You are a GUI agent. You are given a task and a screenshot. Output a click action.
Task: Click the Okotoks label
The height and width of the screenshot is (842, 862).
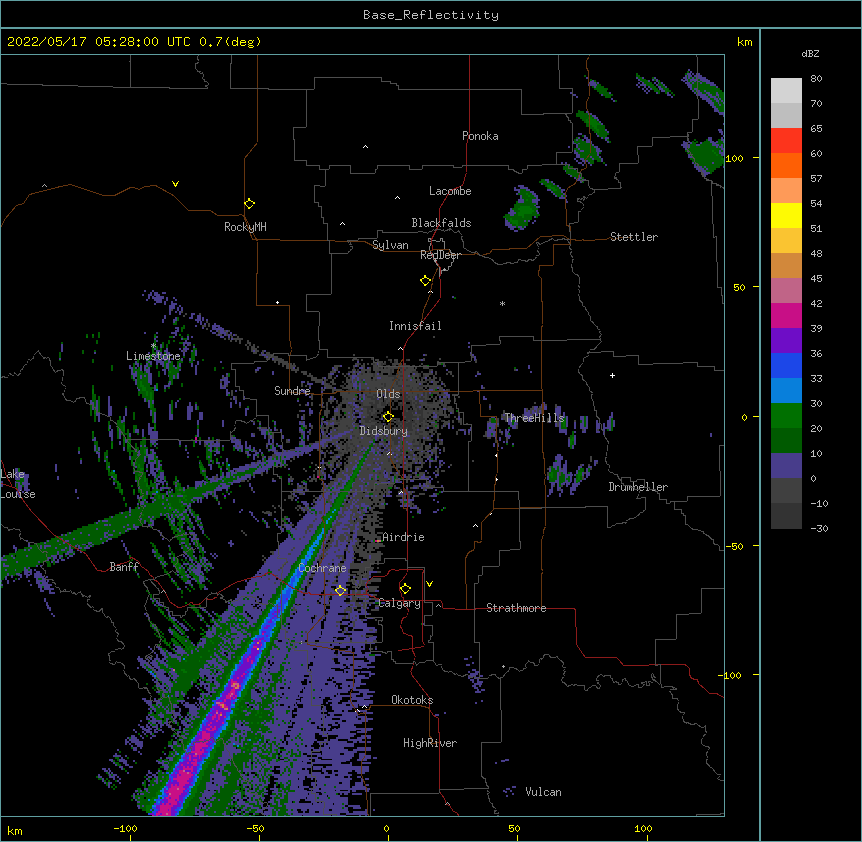(412, 700)
